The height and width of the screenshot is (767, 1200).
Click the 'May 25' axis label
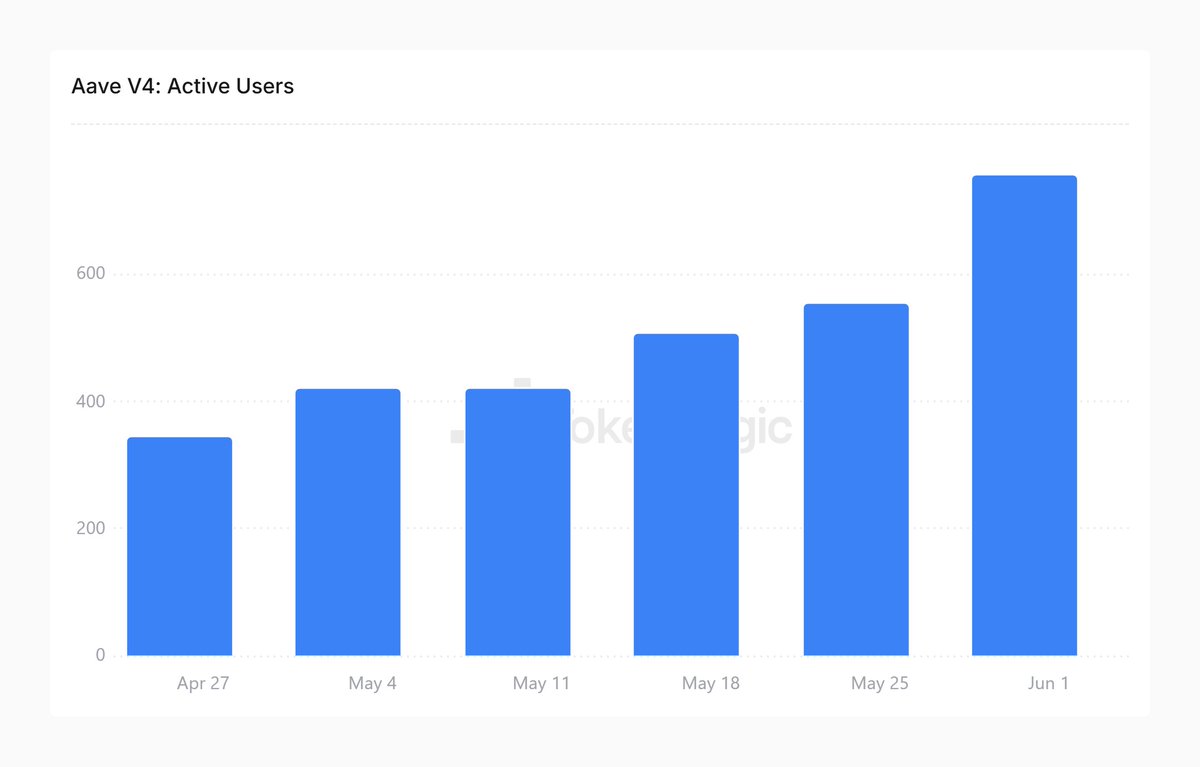point(880,684)
